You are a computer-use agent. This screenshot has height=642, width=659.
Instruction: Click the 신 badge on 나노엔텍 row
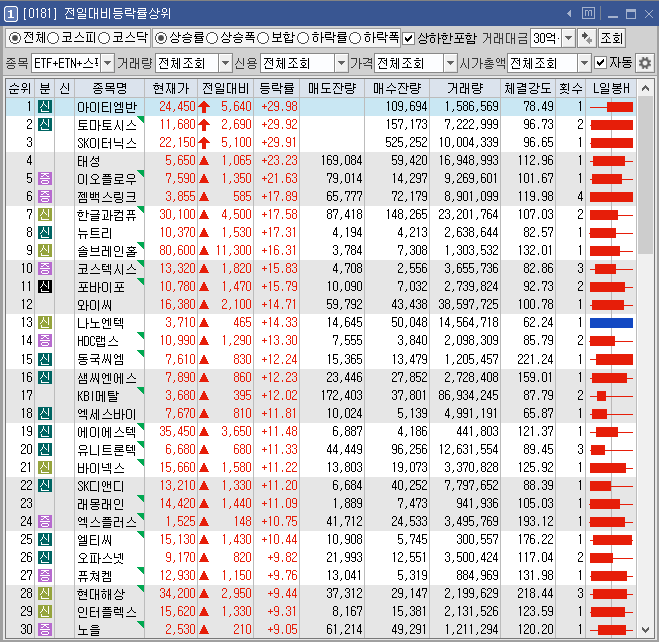45,323
